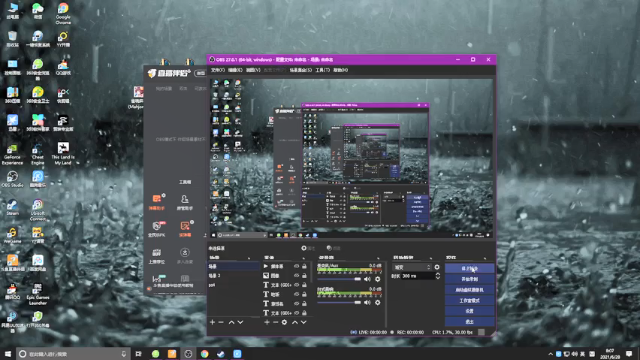
Task: Open Mic/Aux channel settings gear
Action: 378,279
